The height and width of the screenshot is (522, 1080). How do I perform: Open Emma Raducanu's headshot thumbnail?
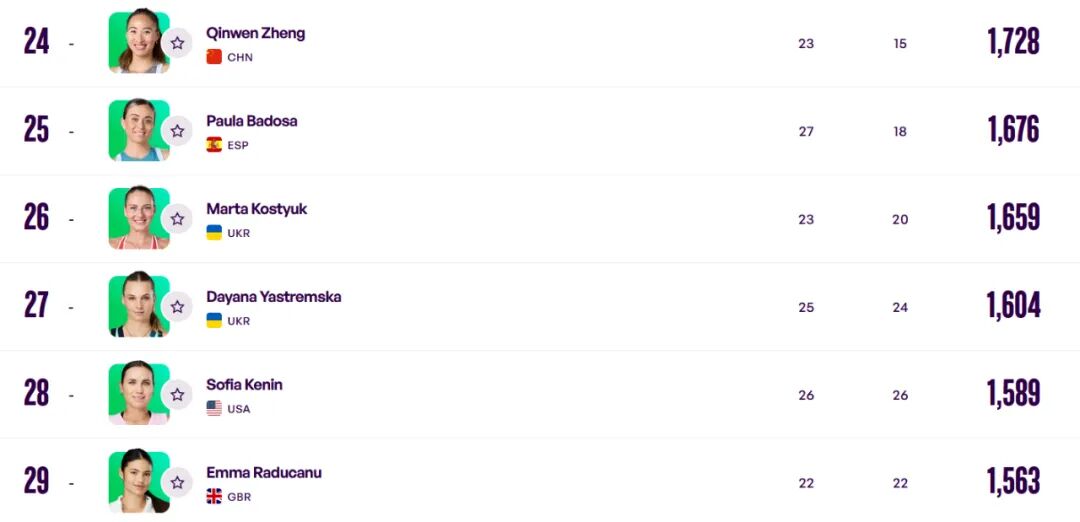click(x=136, y=481)
